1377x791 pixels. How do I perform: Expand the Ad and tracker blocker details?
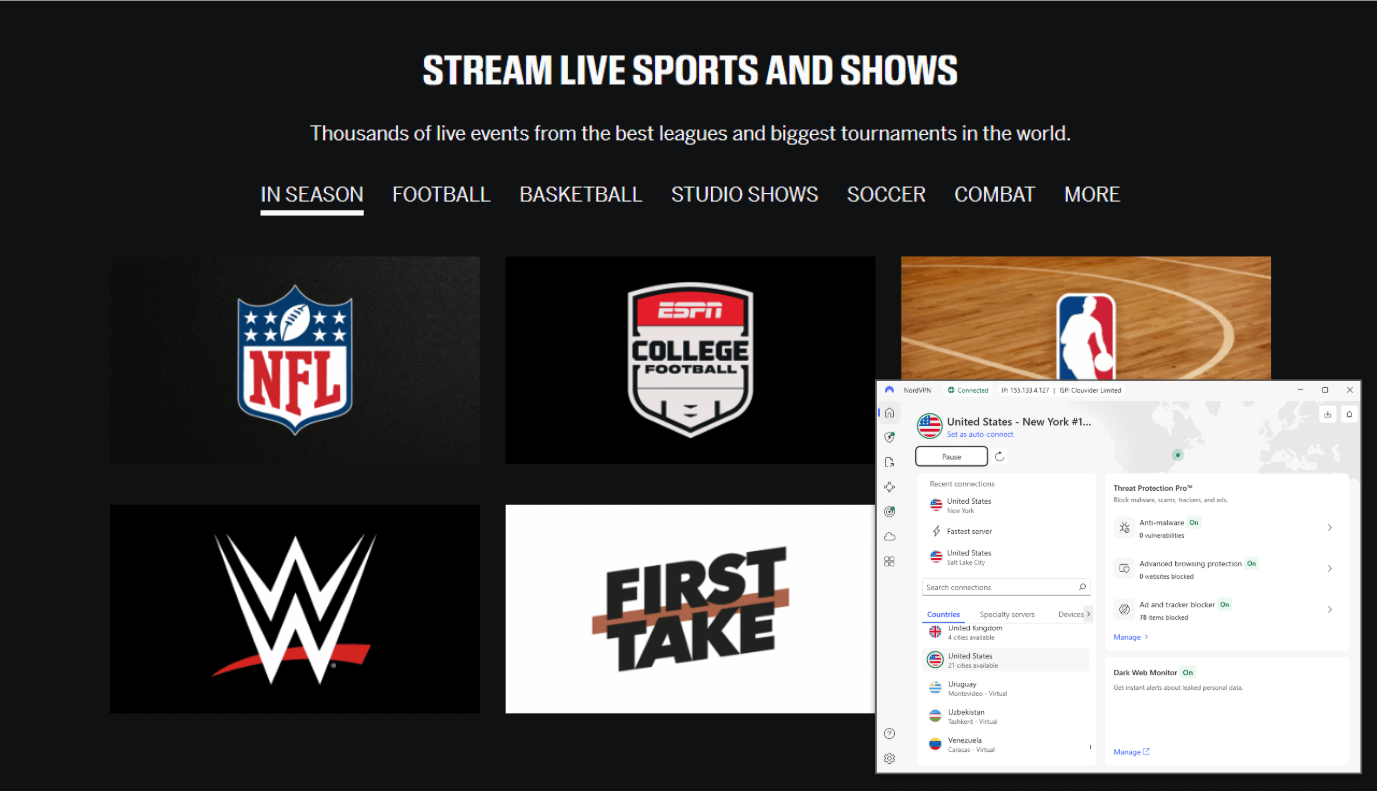(x=1330, y=609)
